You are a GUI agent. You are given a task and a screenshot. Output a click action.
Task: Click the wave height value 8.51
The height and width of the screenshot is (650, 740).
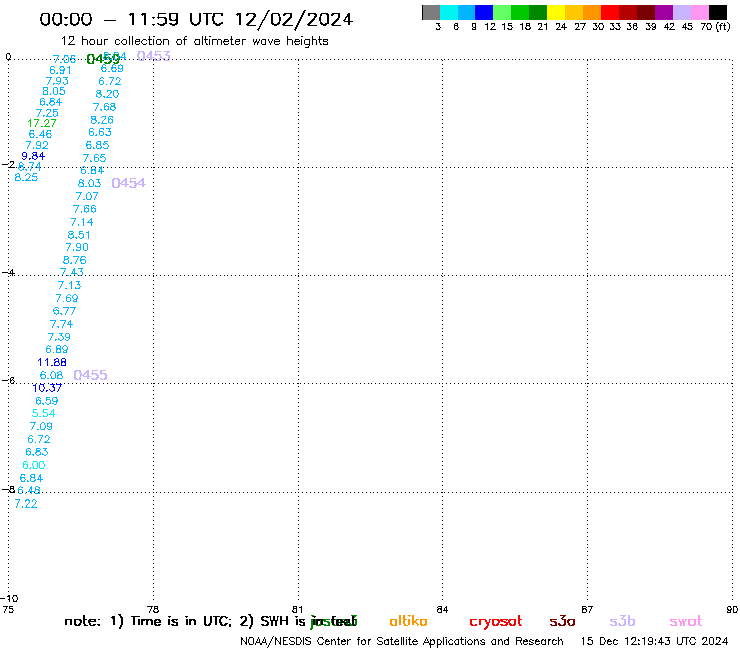click(x=79, y=235)
